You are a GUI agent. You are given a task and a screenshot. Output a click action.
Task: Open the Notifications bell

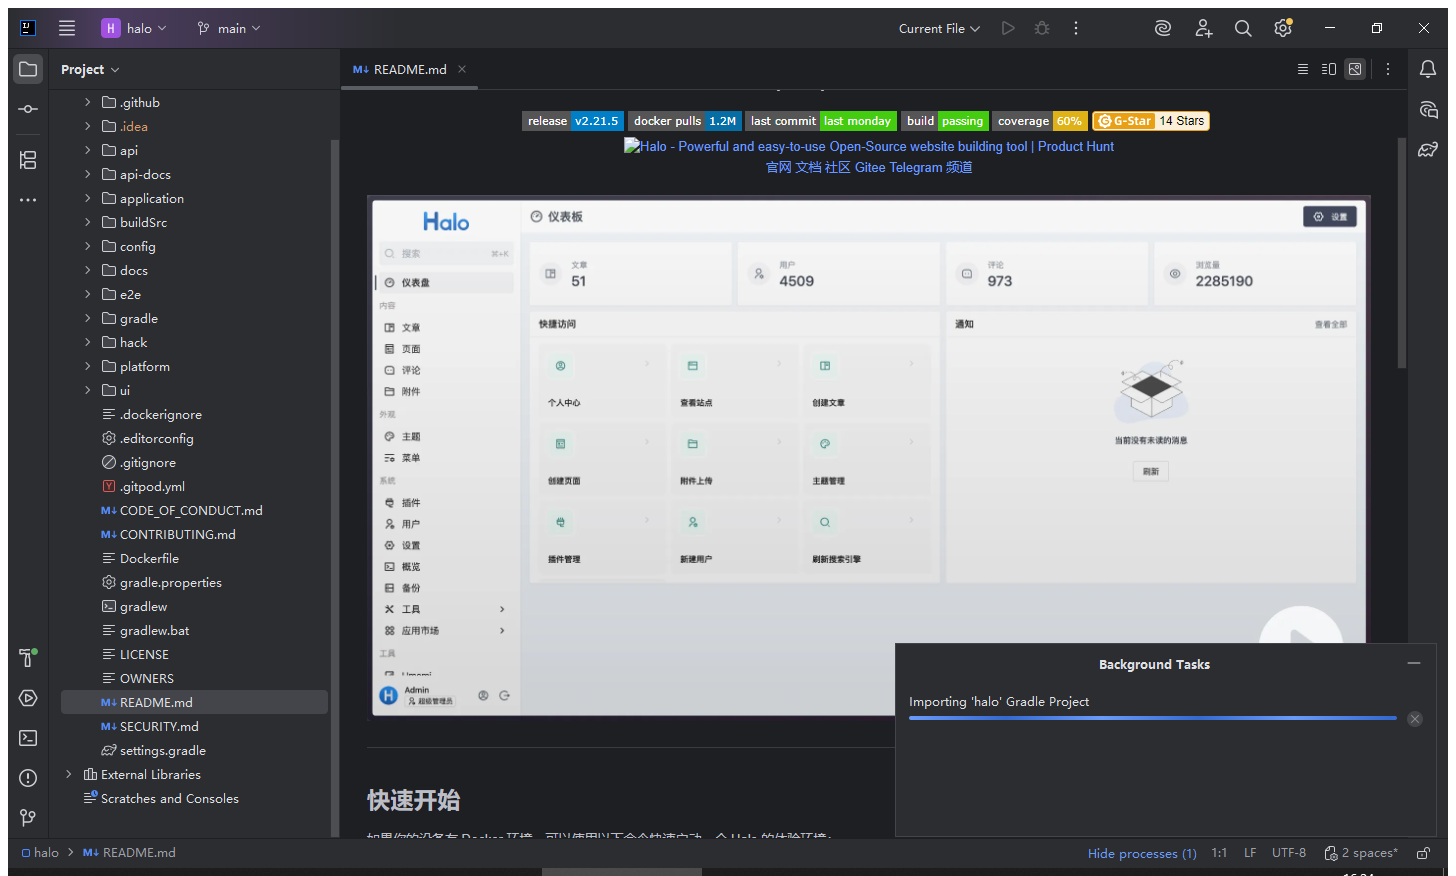[1428, 69]
